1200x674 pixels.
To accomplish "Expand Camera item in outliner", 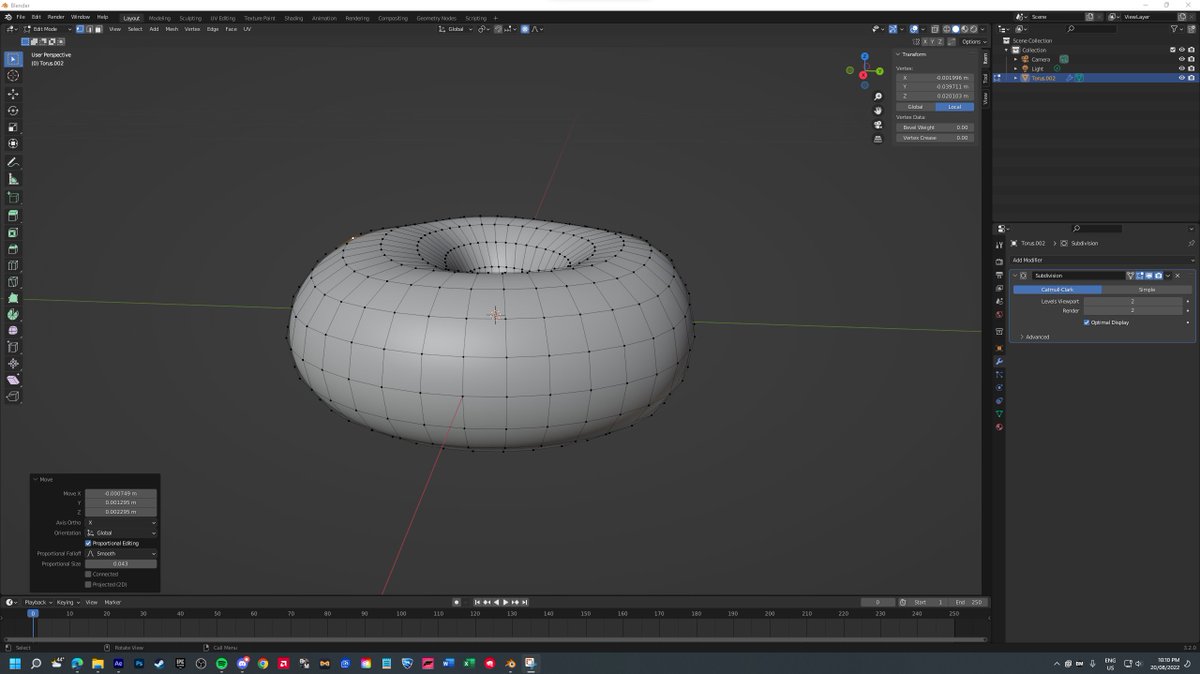I will [1016, 59].
